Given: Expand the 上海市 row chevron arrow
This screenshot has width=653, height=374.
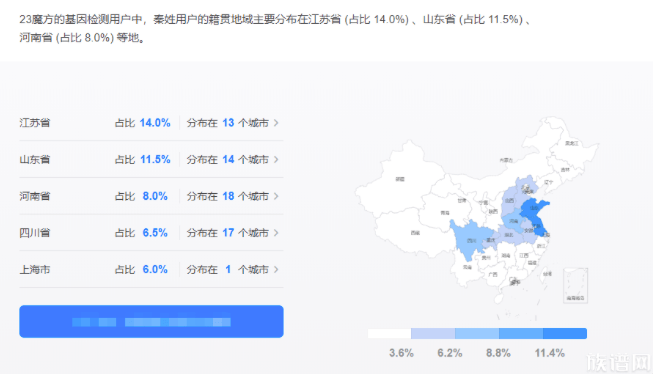Looking at the screenshot, I should click(276, 269).
